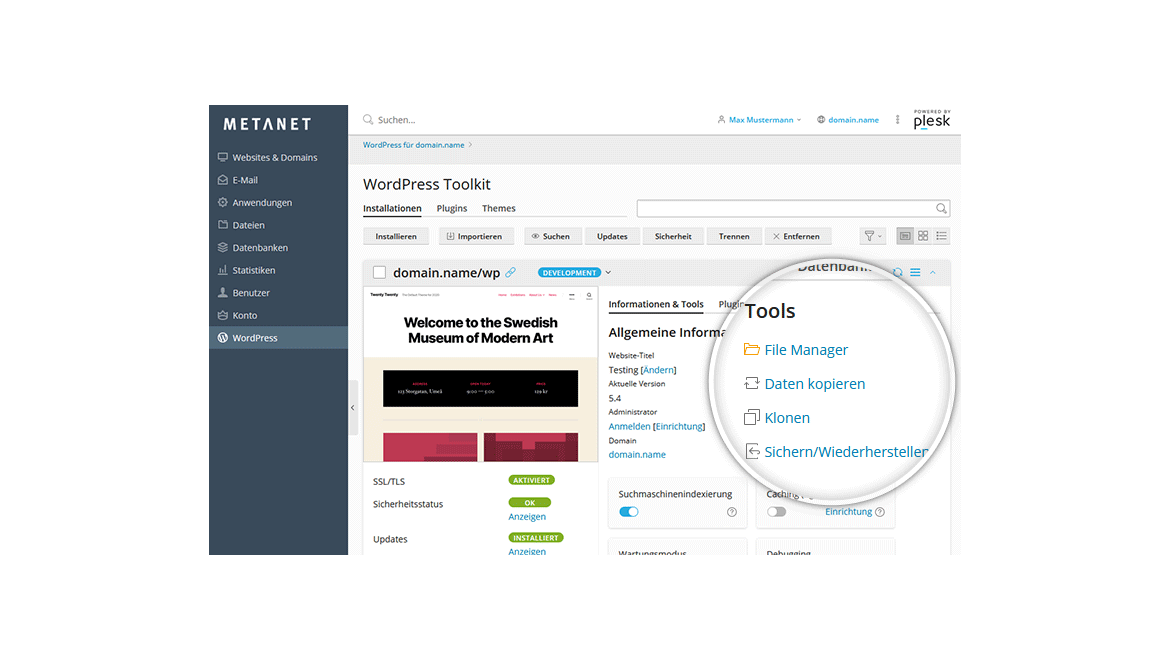Click the Ändern link beside Testing
The image size is (1170, 660).
pos(659,370)
